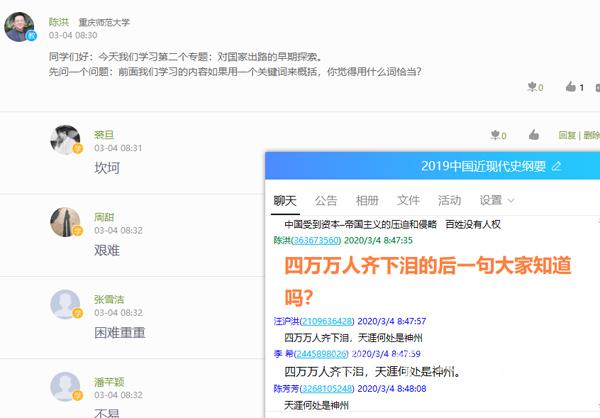
Task: Click the edit pencil beside the group title
Action: [x=557, y=166]
